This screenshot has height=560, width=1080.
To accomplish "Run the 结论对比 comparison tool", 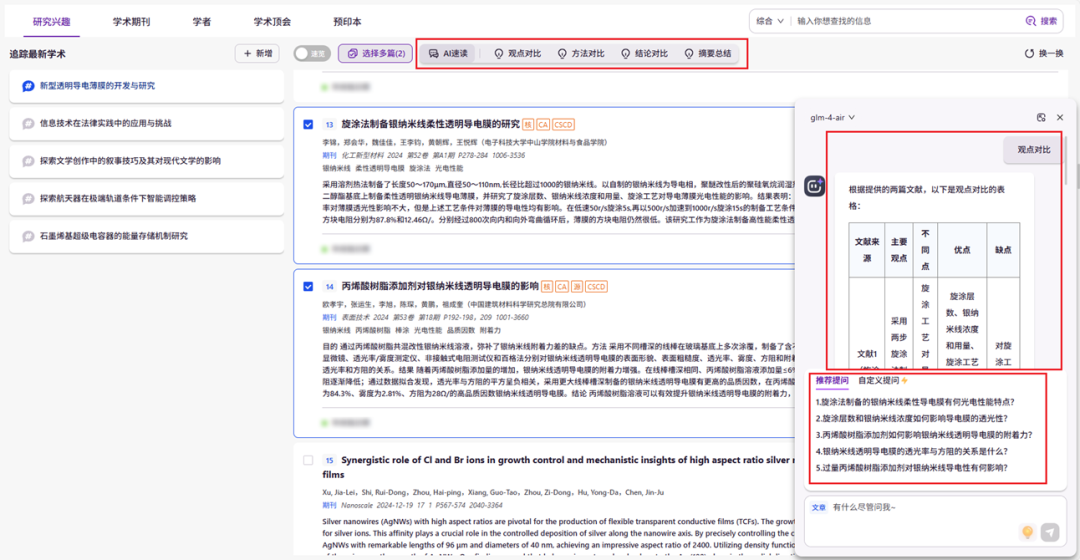I will 644,54.
